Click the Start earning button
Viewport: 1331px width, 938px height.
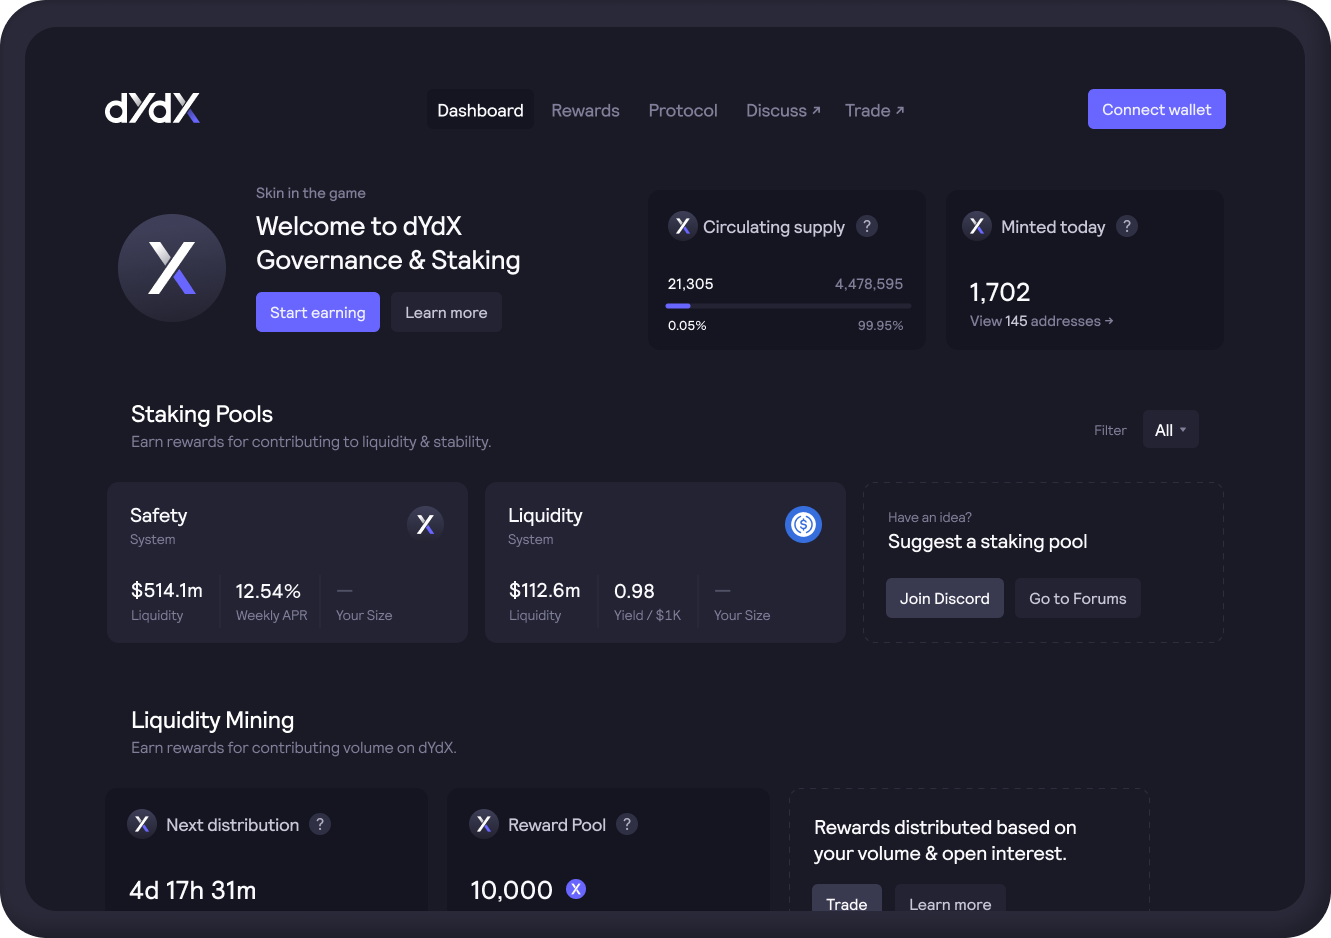tap(318, 312)
